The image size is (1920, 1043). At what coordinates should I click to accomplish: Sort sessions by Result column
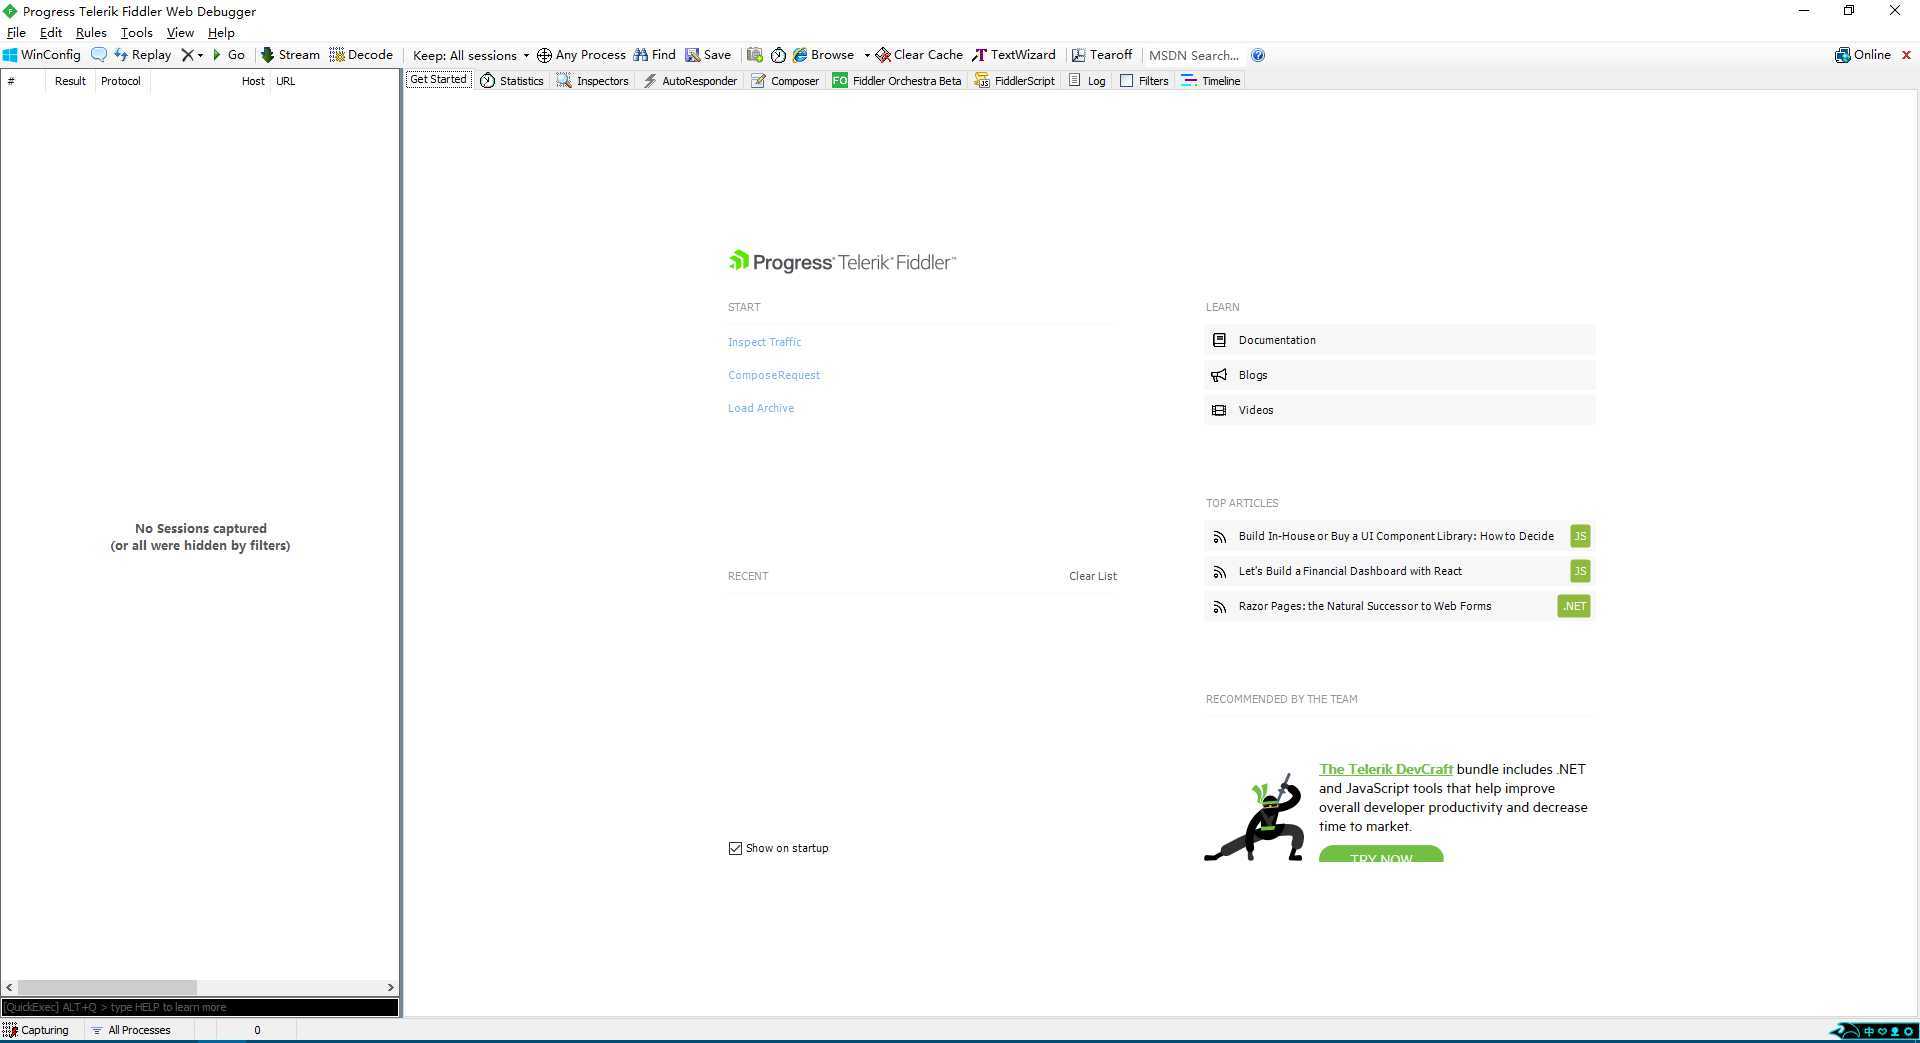click(x=69, y=81)
